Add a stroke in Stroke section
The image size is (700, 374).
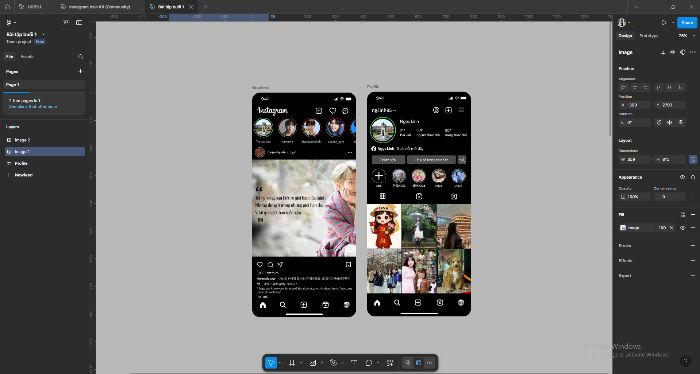click(693, 245)
